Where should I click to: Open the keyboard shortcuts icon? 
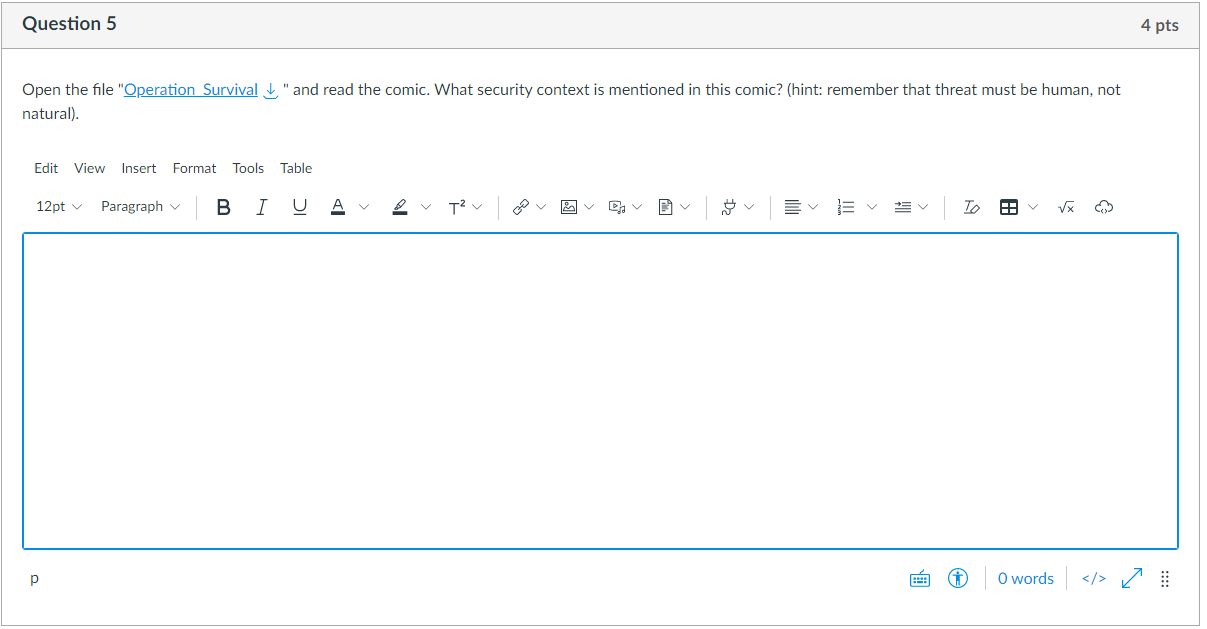point(919,578)
